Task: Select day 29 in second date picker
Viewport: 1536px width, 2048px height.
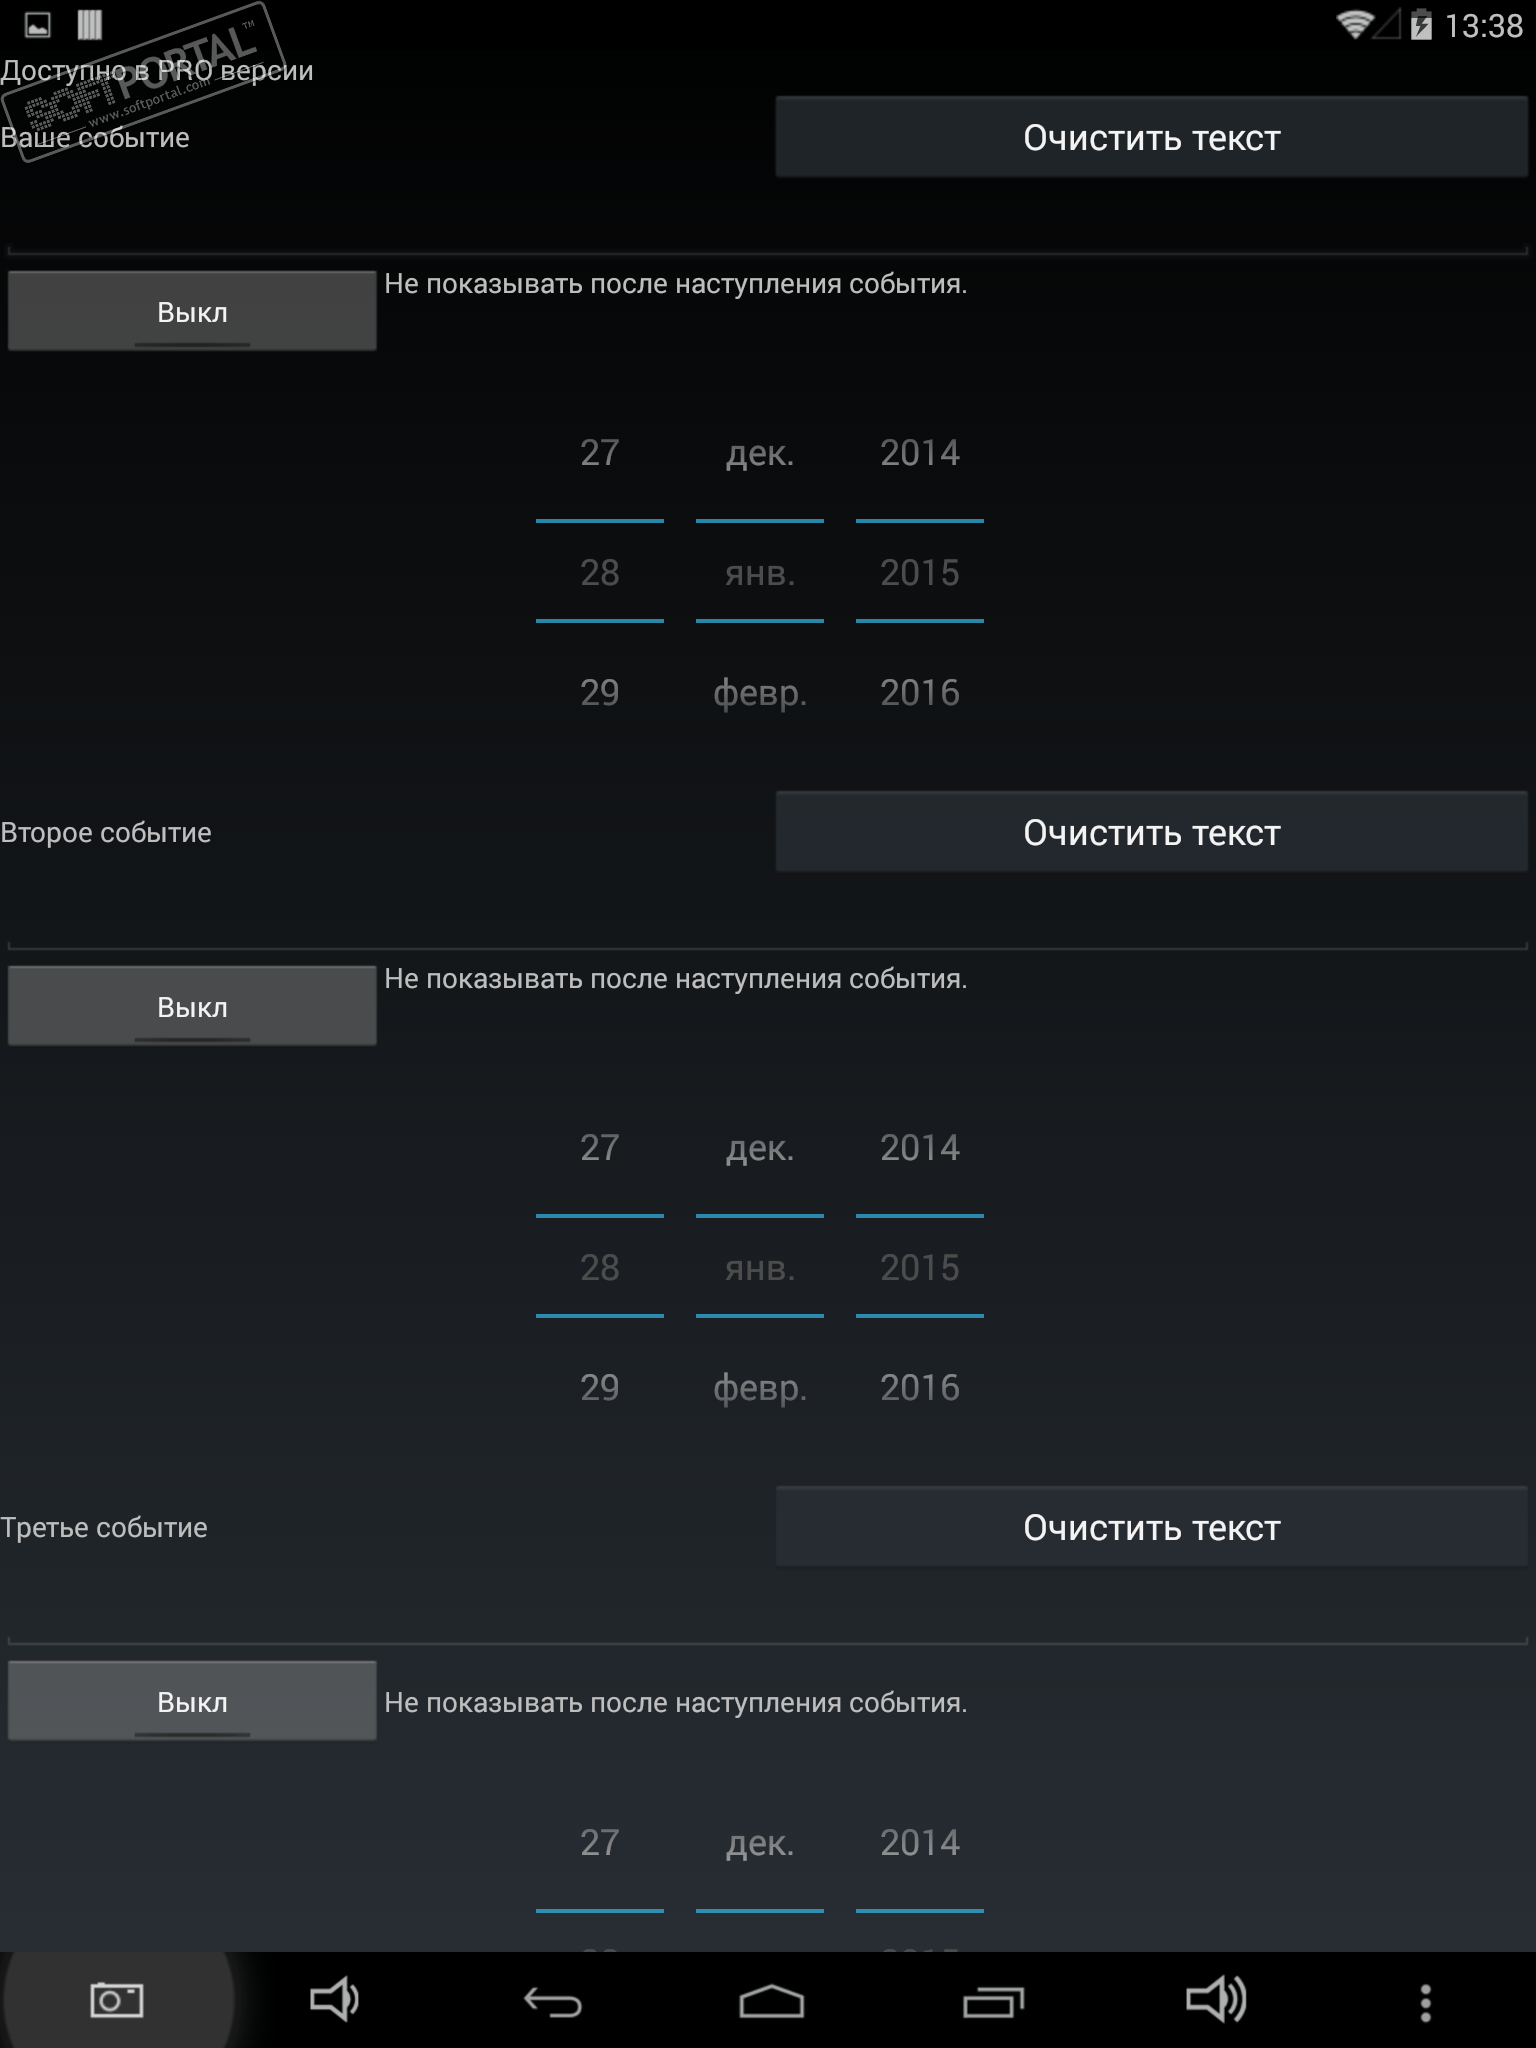Action: (600, 1388)
